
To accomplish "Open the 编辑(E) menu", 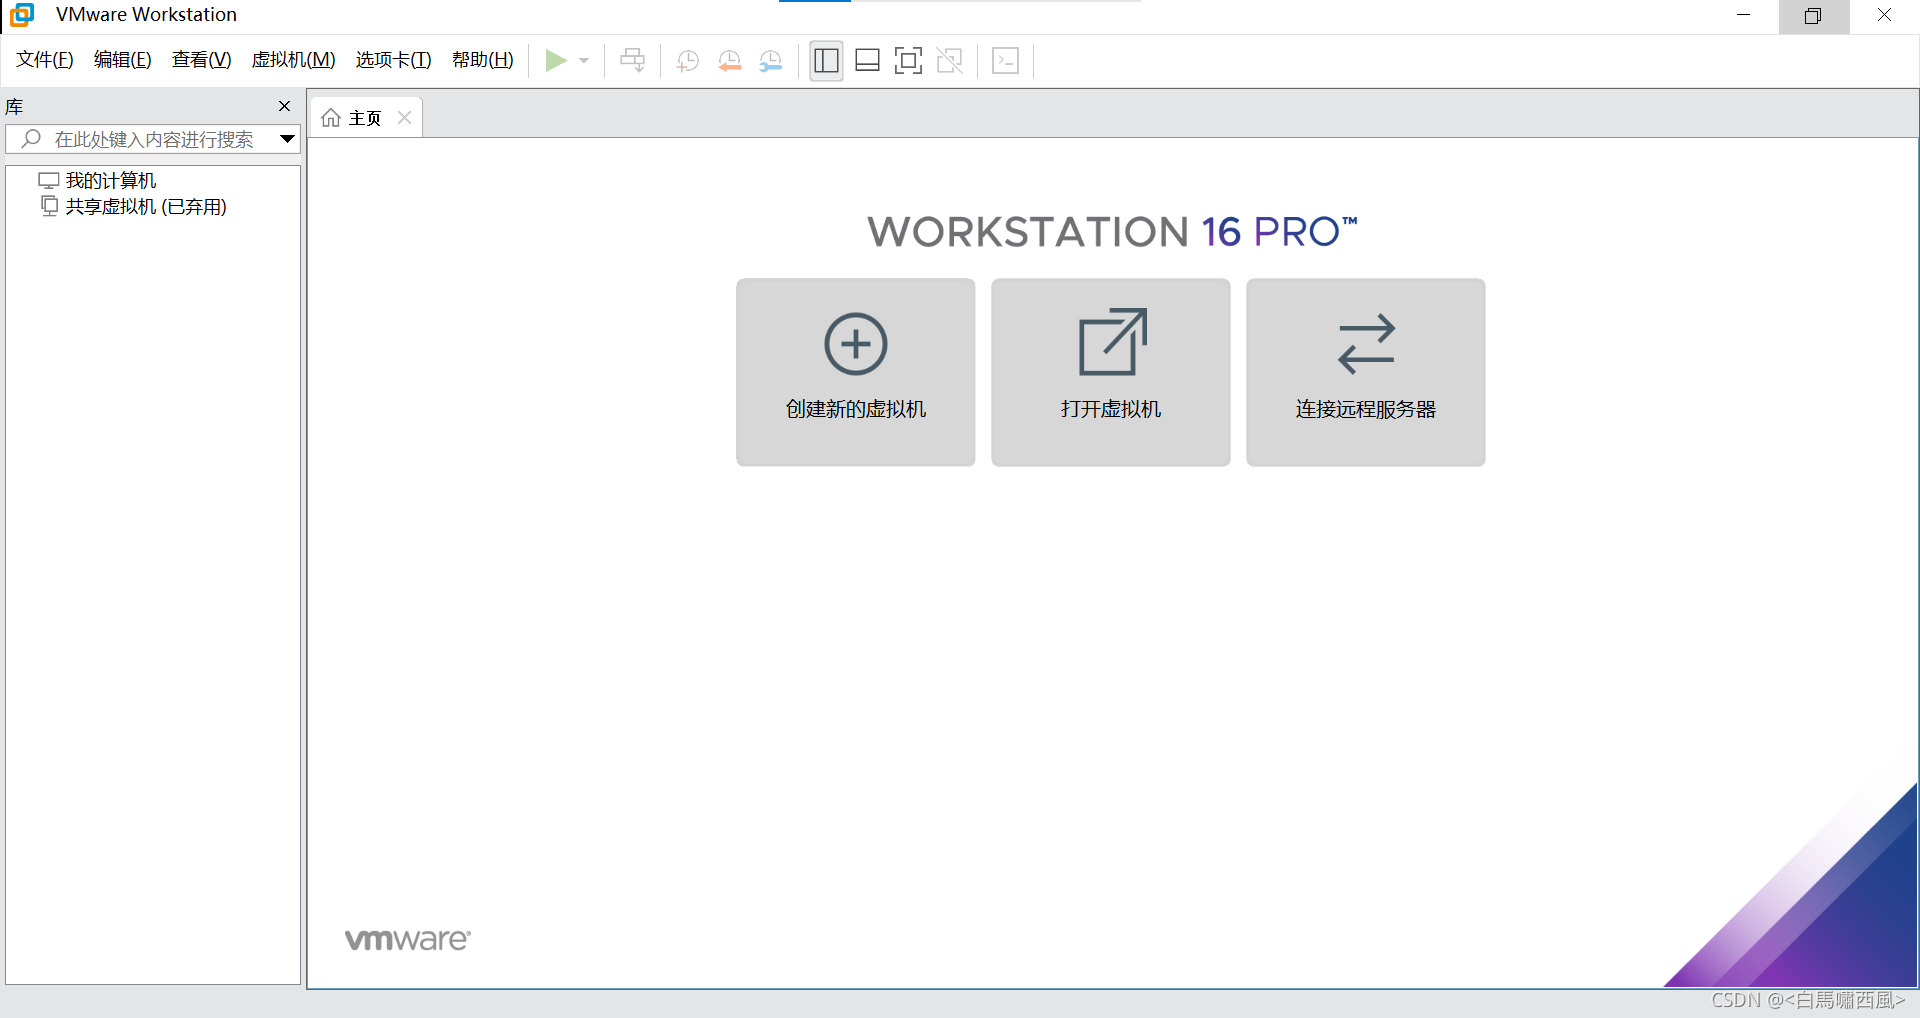I will (x=123, y=60).
